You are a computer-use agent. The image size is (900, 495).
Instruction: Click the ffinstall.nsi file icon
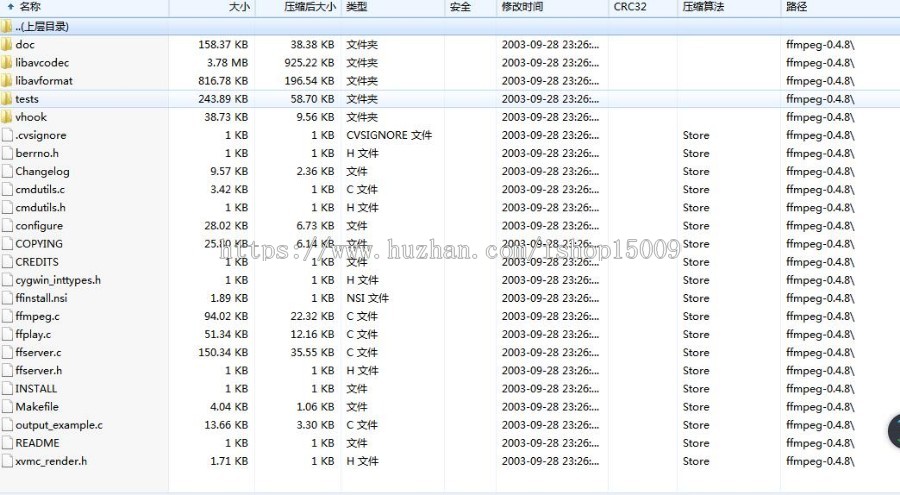(x=7, y=298)
